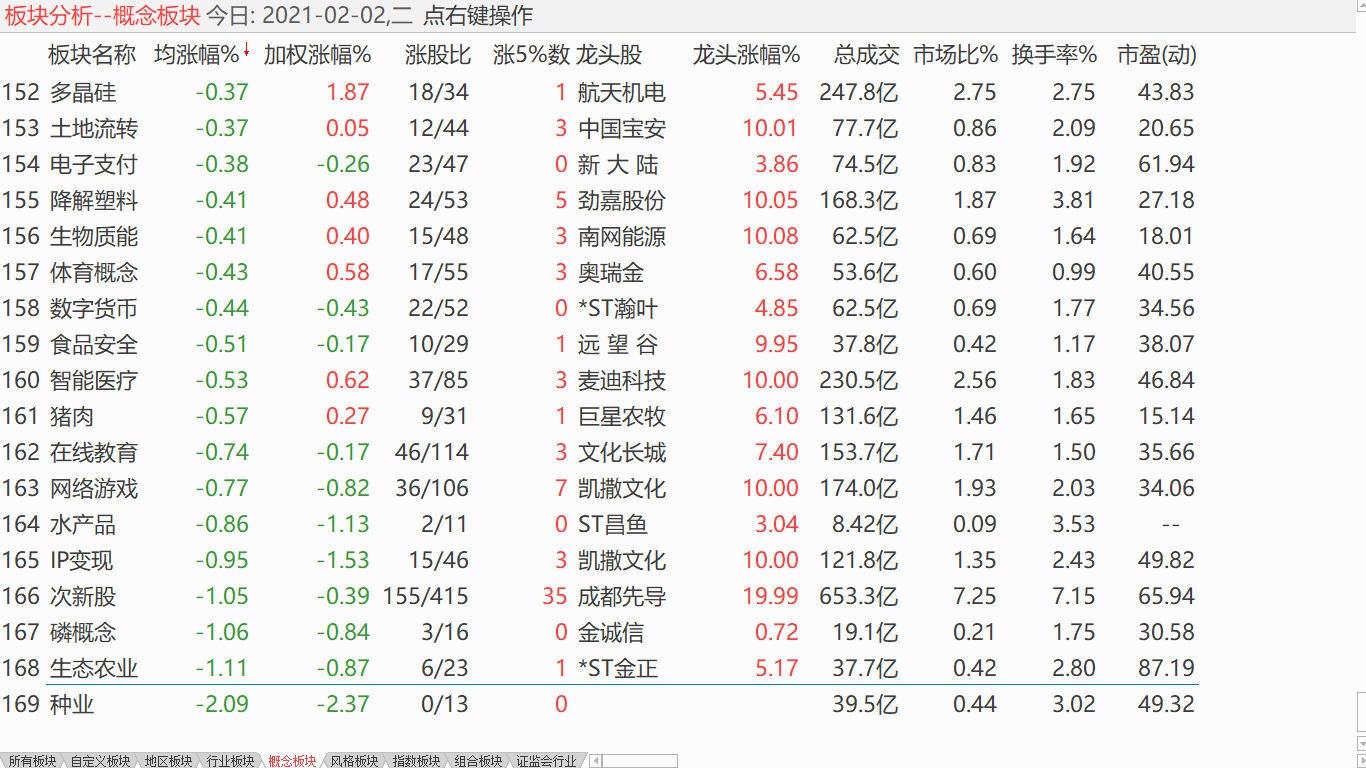Viewport: 1366px width, 768px height.
Task: Click leading stock 金诚信
Action: [x=611, y=632]
